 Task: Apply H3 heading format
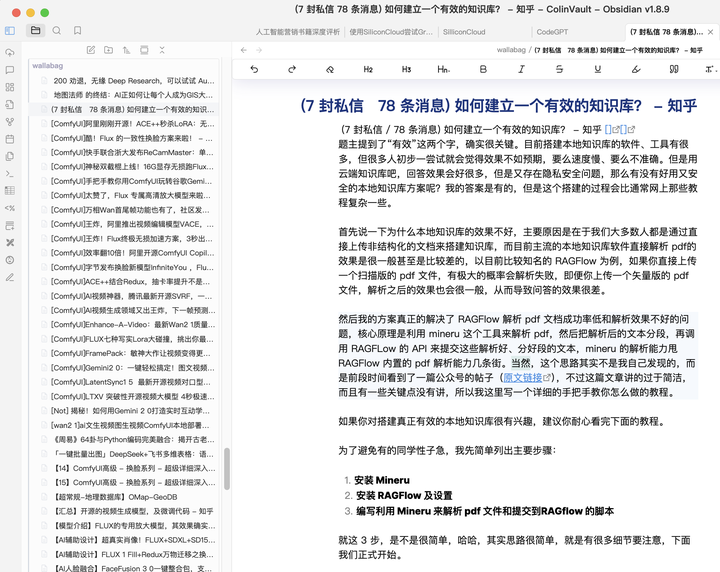point(406,69)
